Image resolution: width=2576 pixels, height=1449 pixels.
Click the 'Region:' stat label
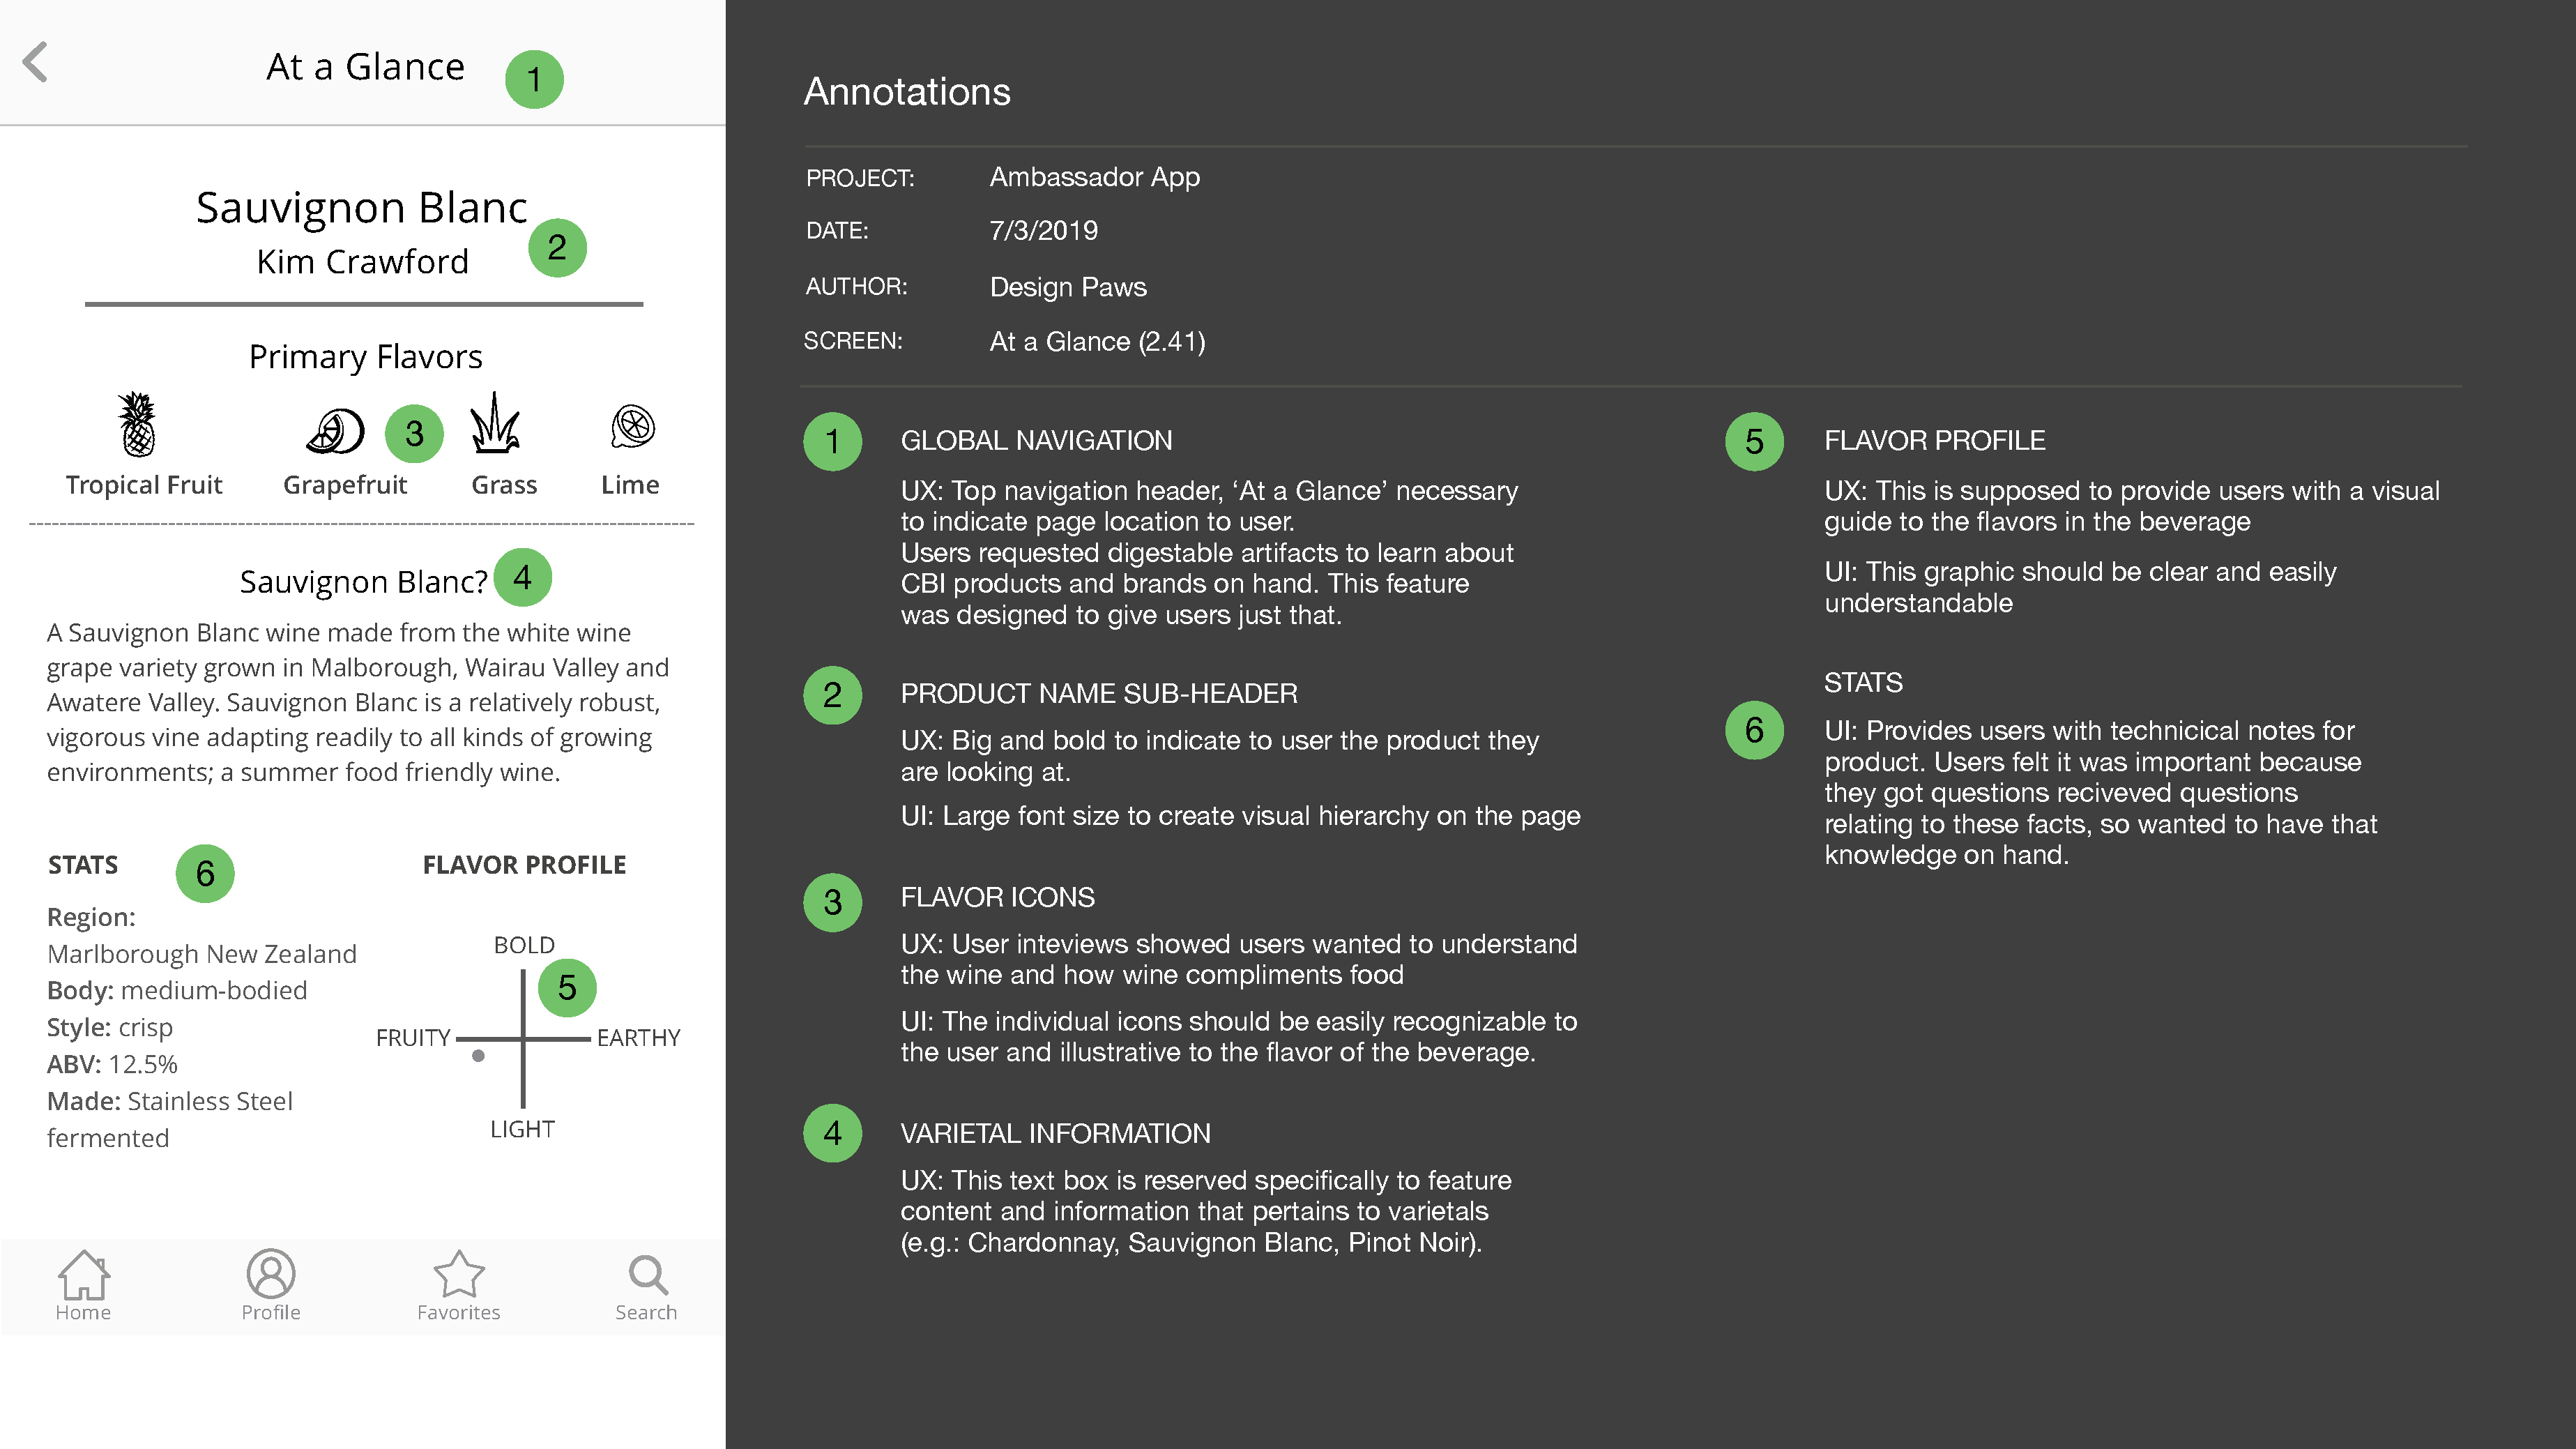tap(91, 917)
